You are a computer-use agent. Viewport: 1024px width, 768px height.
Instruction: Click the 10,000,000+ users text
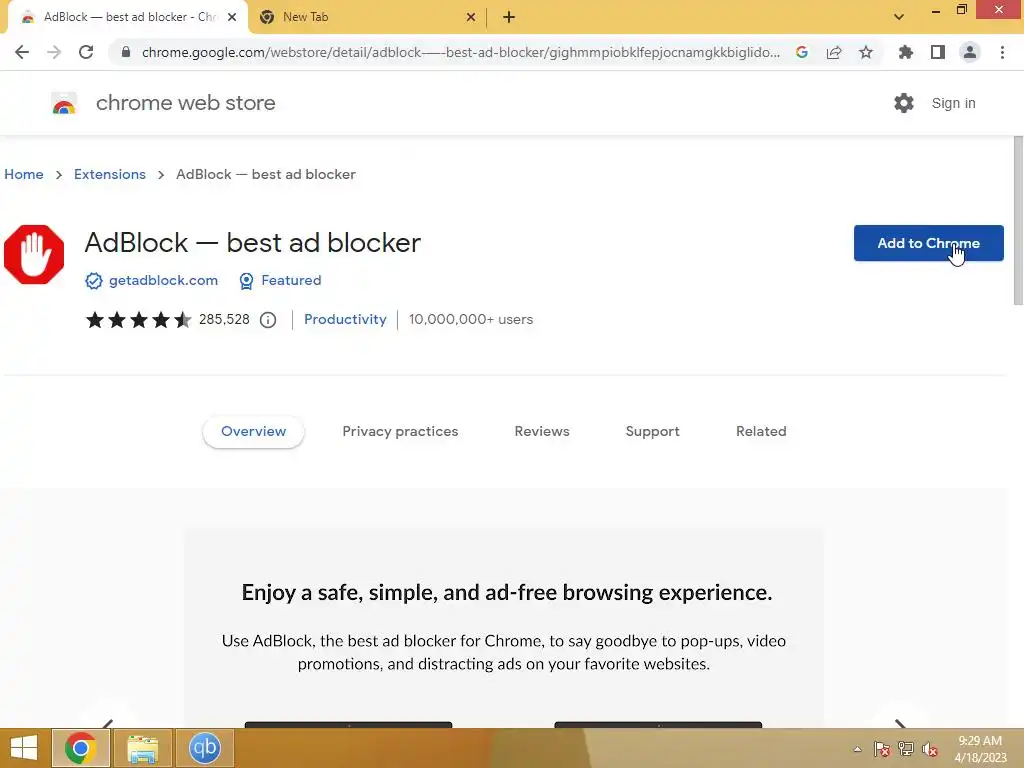pyautogui.click(x=471, y=320)
